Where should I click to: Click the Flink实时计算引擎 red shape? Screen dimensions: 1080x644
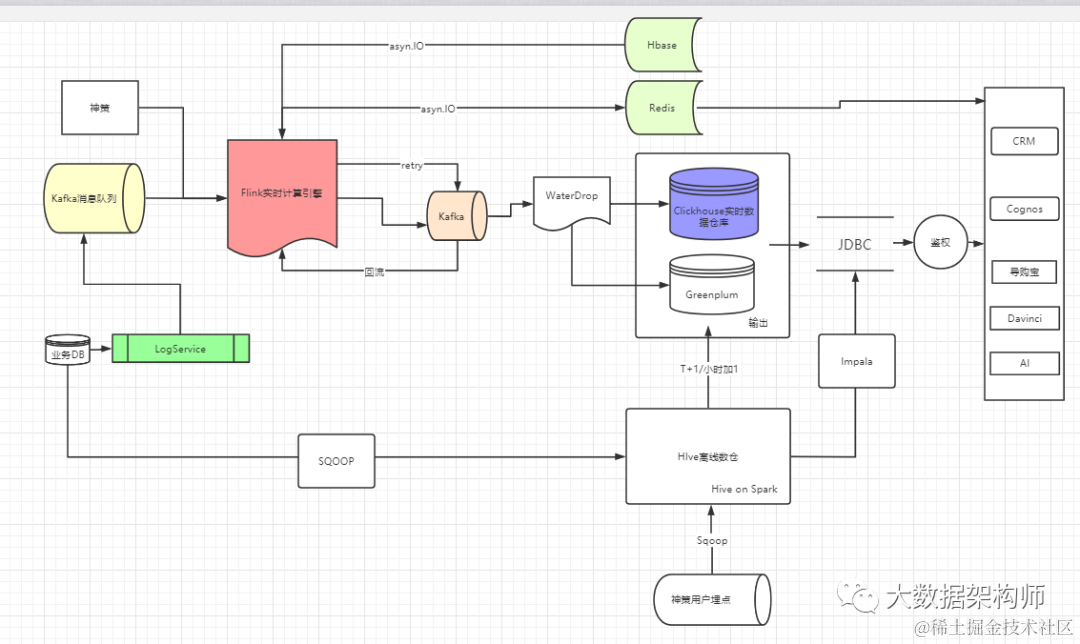[x=282, y=198]
